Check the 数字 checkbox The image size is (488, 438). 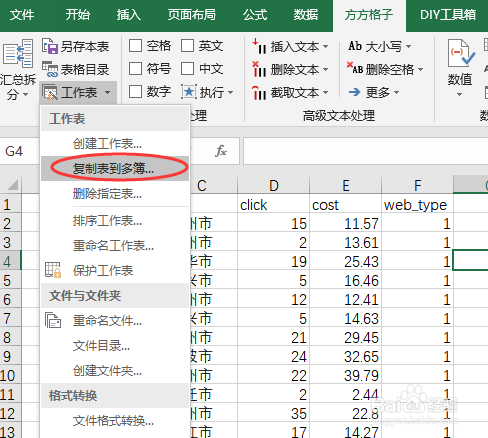tap(135, 91)
